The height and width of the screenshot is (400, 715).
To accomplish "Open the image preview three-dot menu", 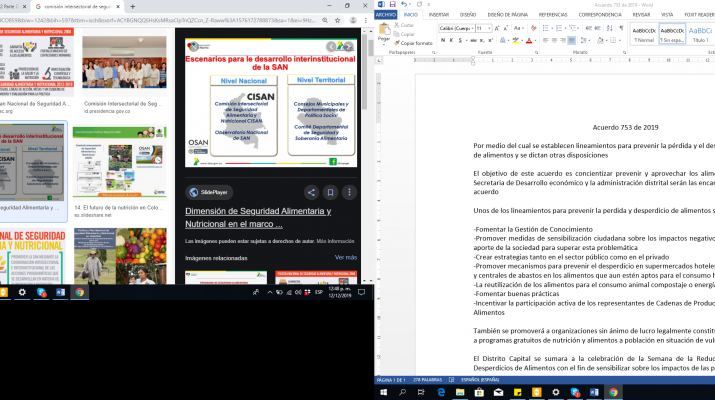I will tap(348, 192).
